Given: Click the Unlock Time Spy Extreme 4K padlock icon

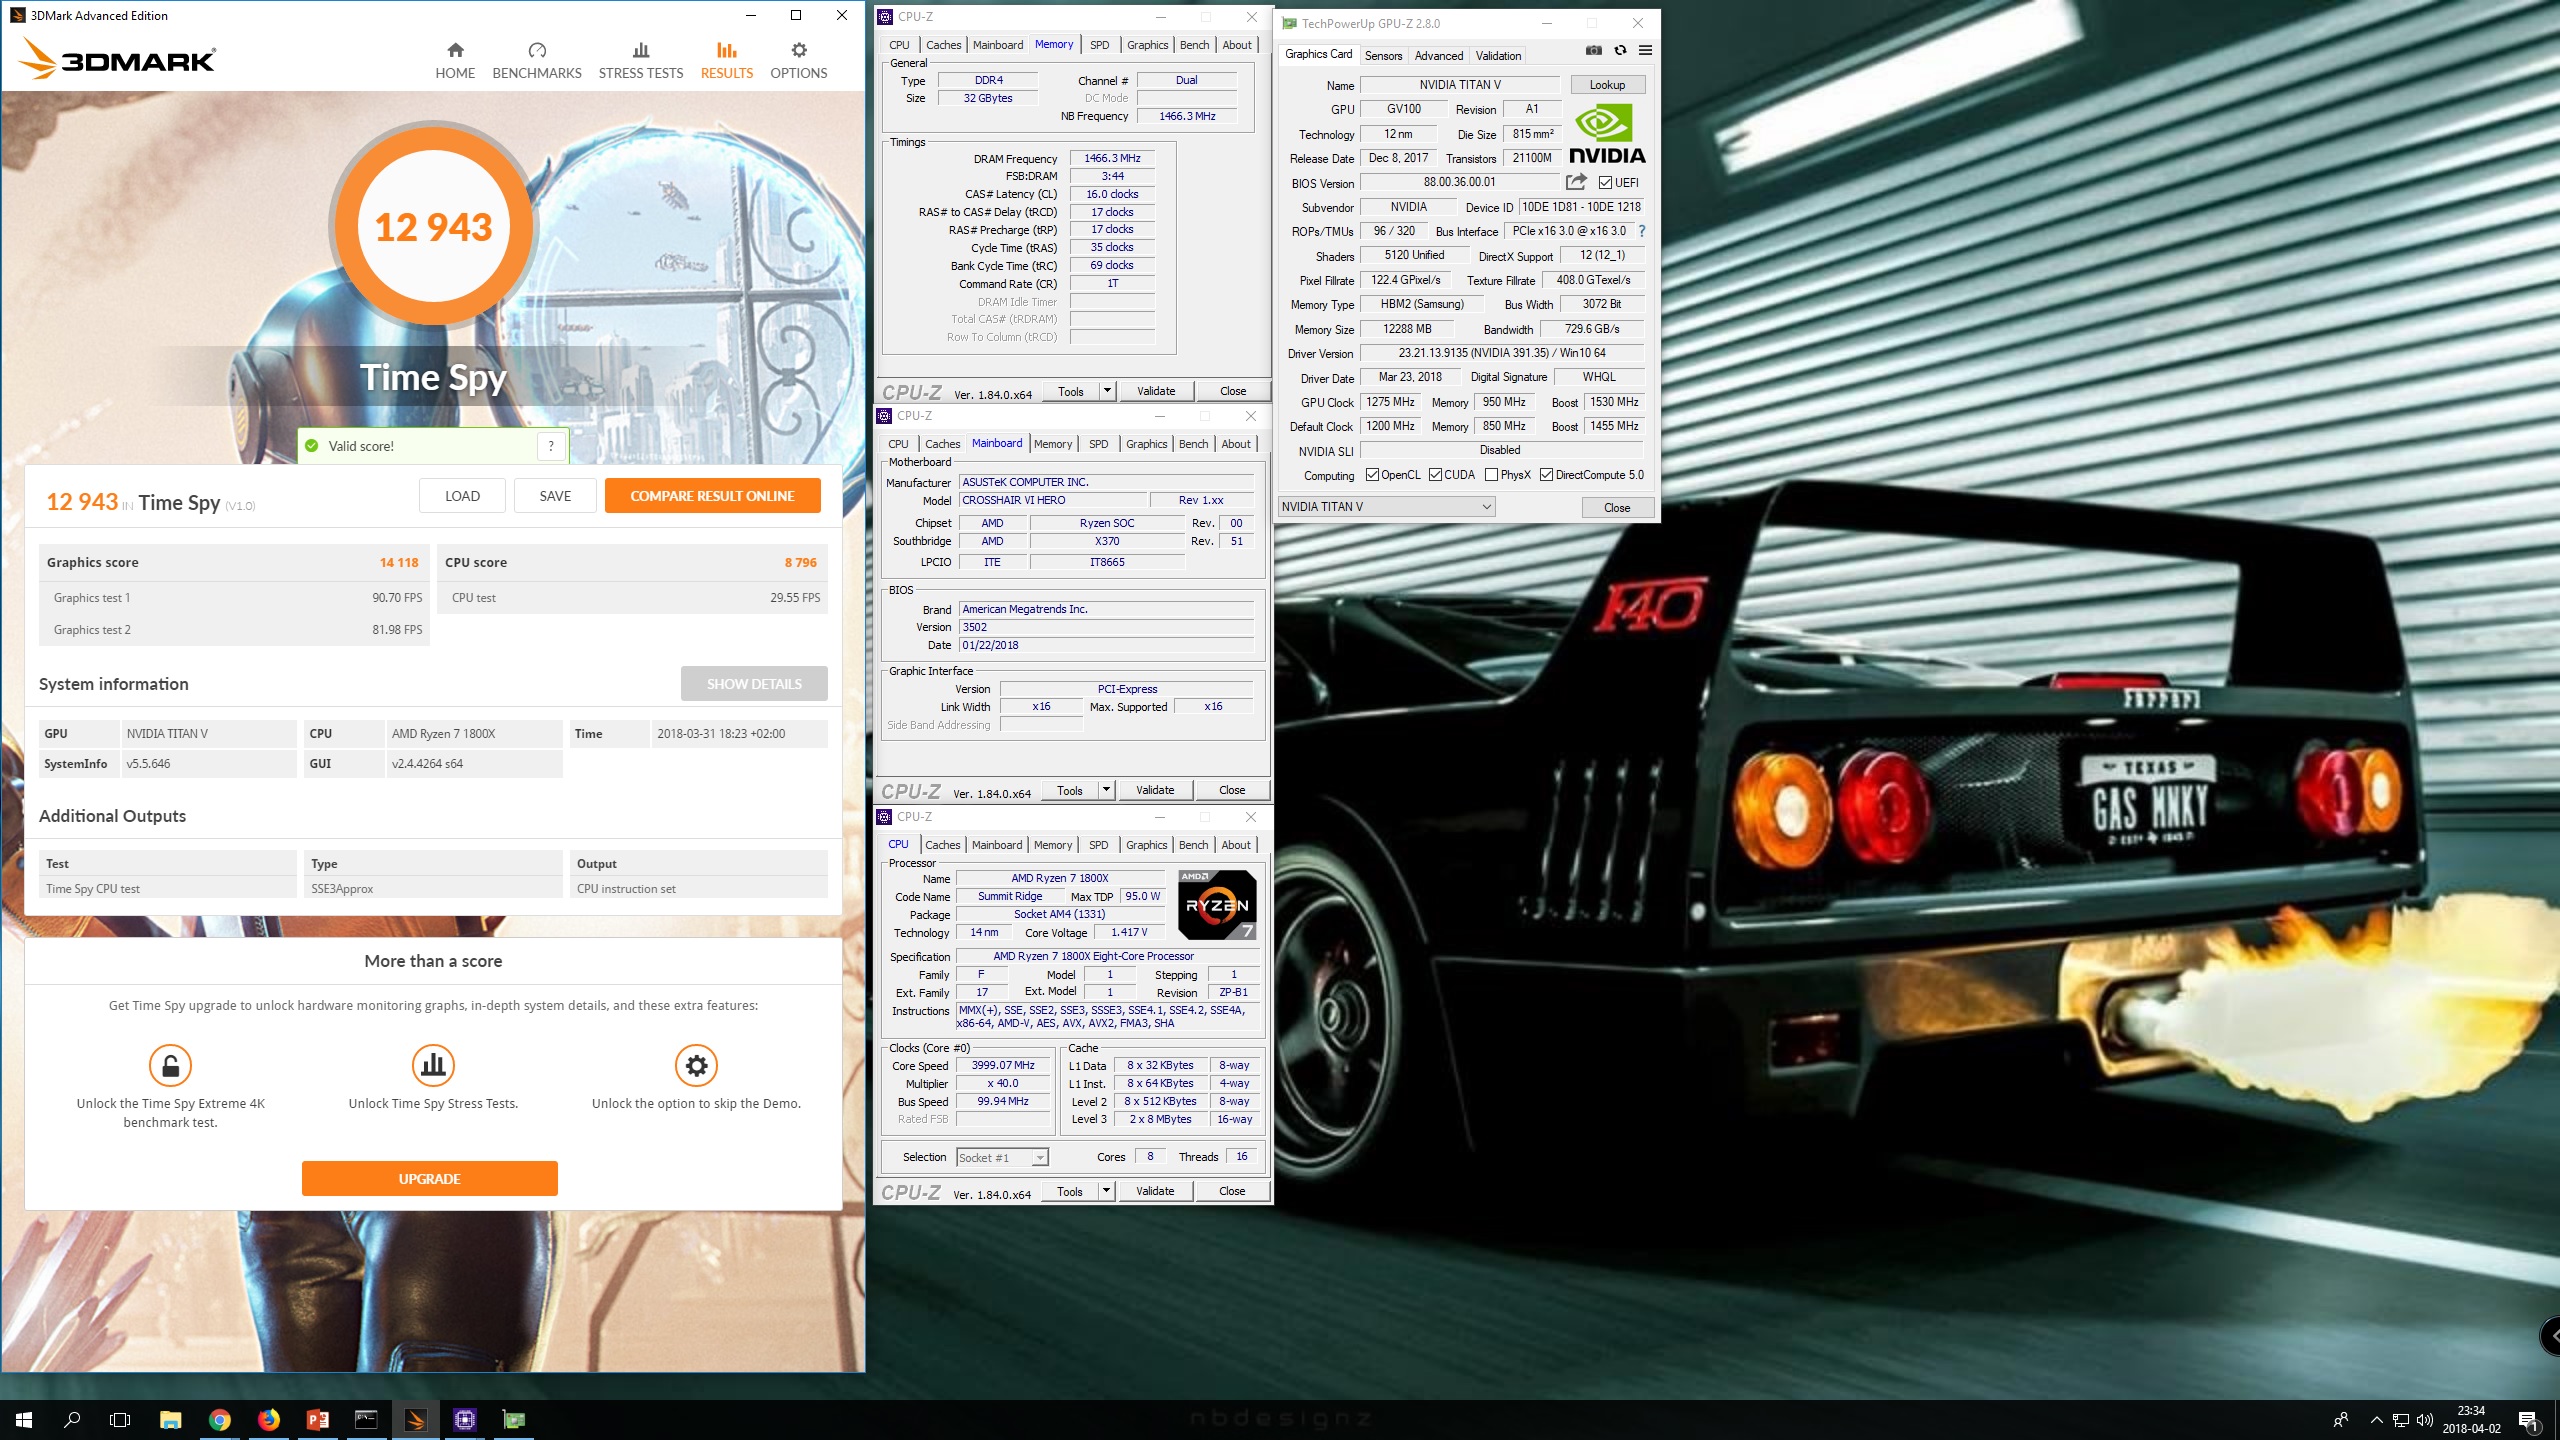Looking at the screenshot, I should tap(170, 1065).
